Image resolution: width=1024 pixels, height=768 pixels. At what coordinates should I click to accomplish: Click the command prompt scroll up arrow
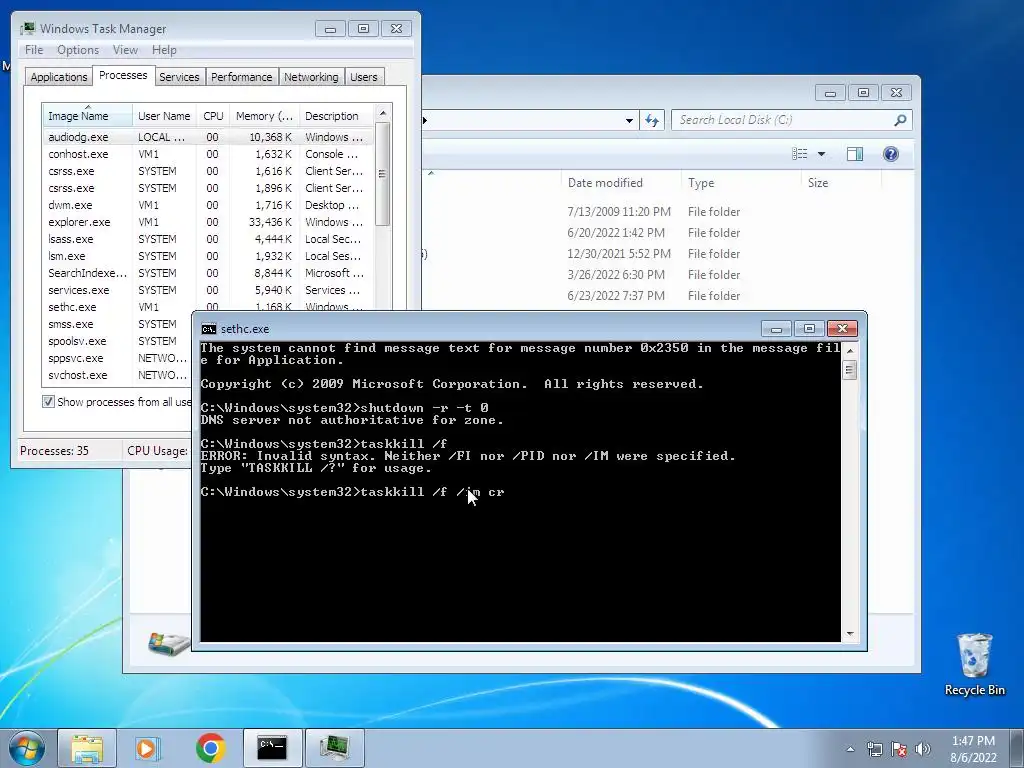[x=850, y=351]
